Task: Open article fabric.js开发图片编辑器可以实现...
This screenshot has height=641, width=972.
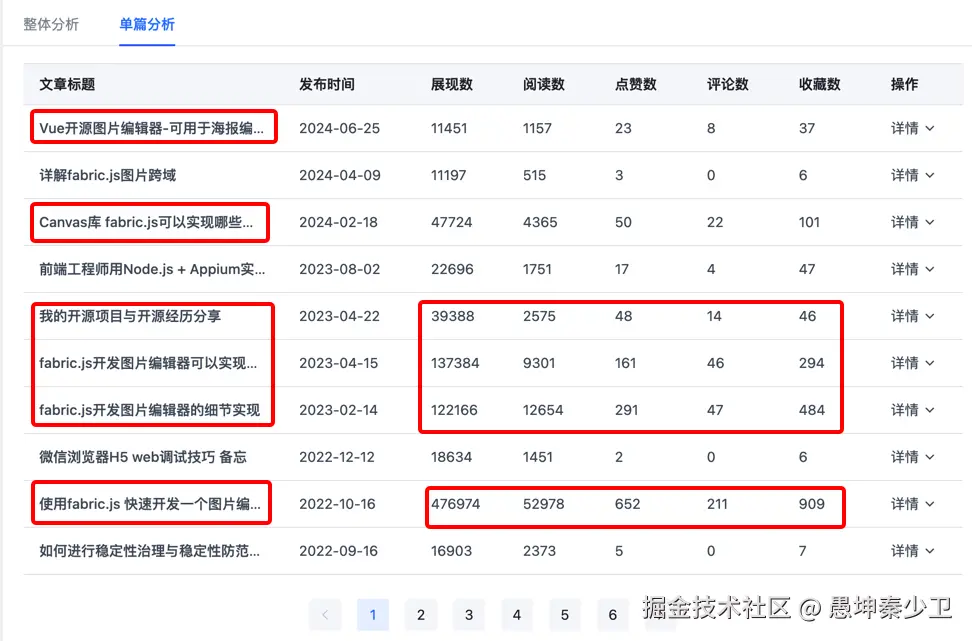Action: click(x=148, y=363)
